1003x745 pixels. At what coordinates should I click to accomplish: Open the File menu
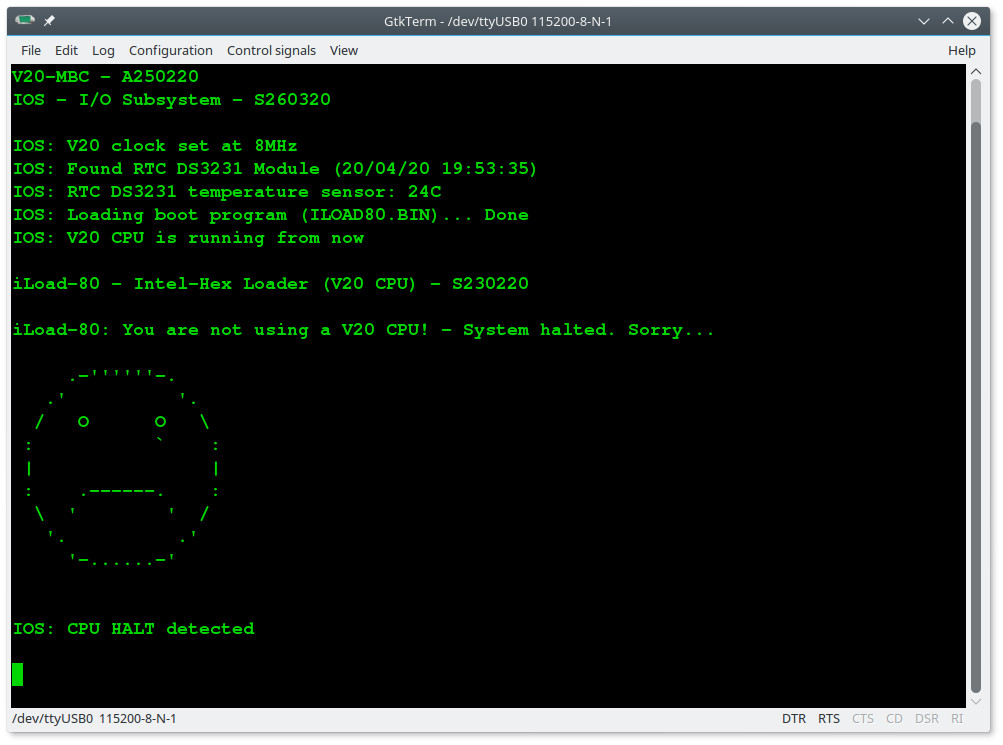[31, 51]
